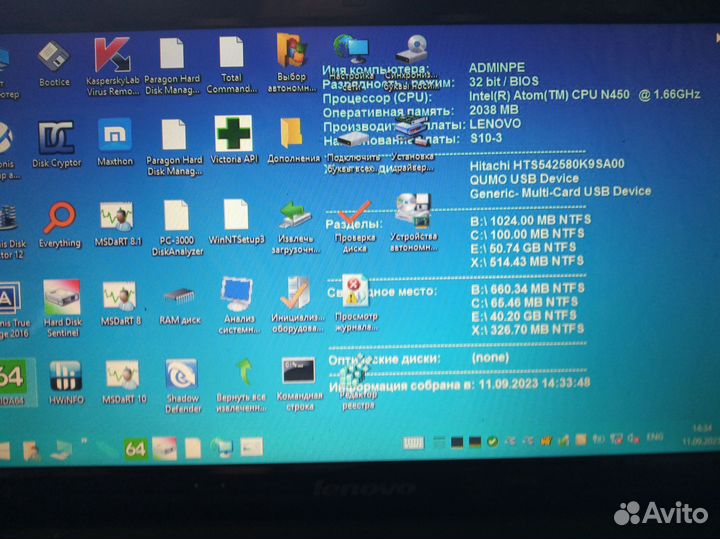720x539 pixels.
Task: Run Проверка диска disk check icon
Action: pyautogui.click(x=354, y=227)
